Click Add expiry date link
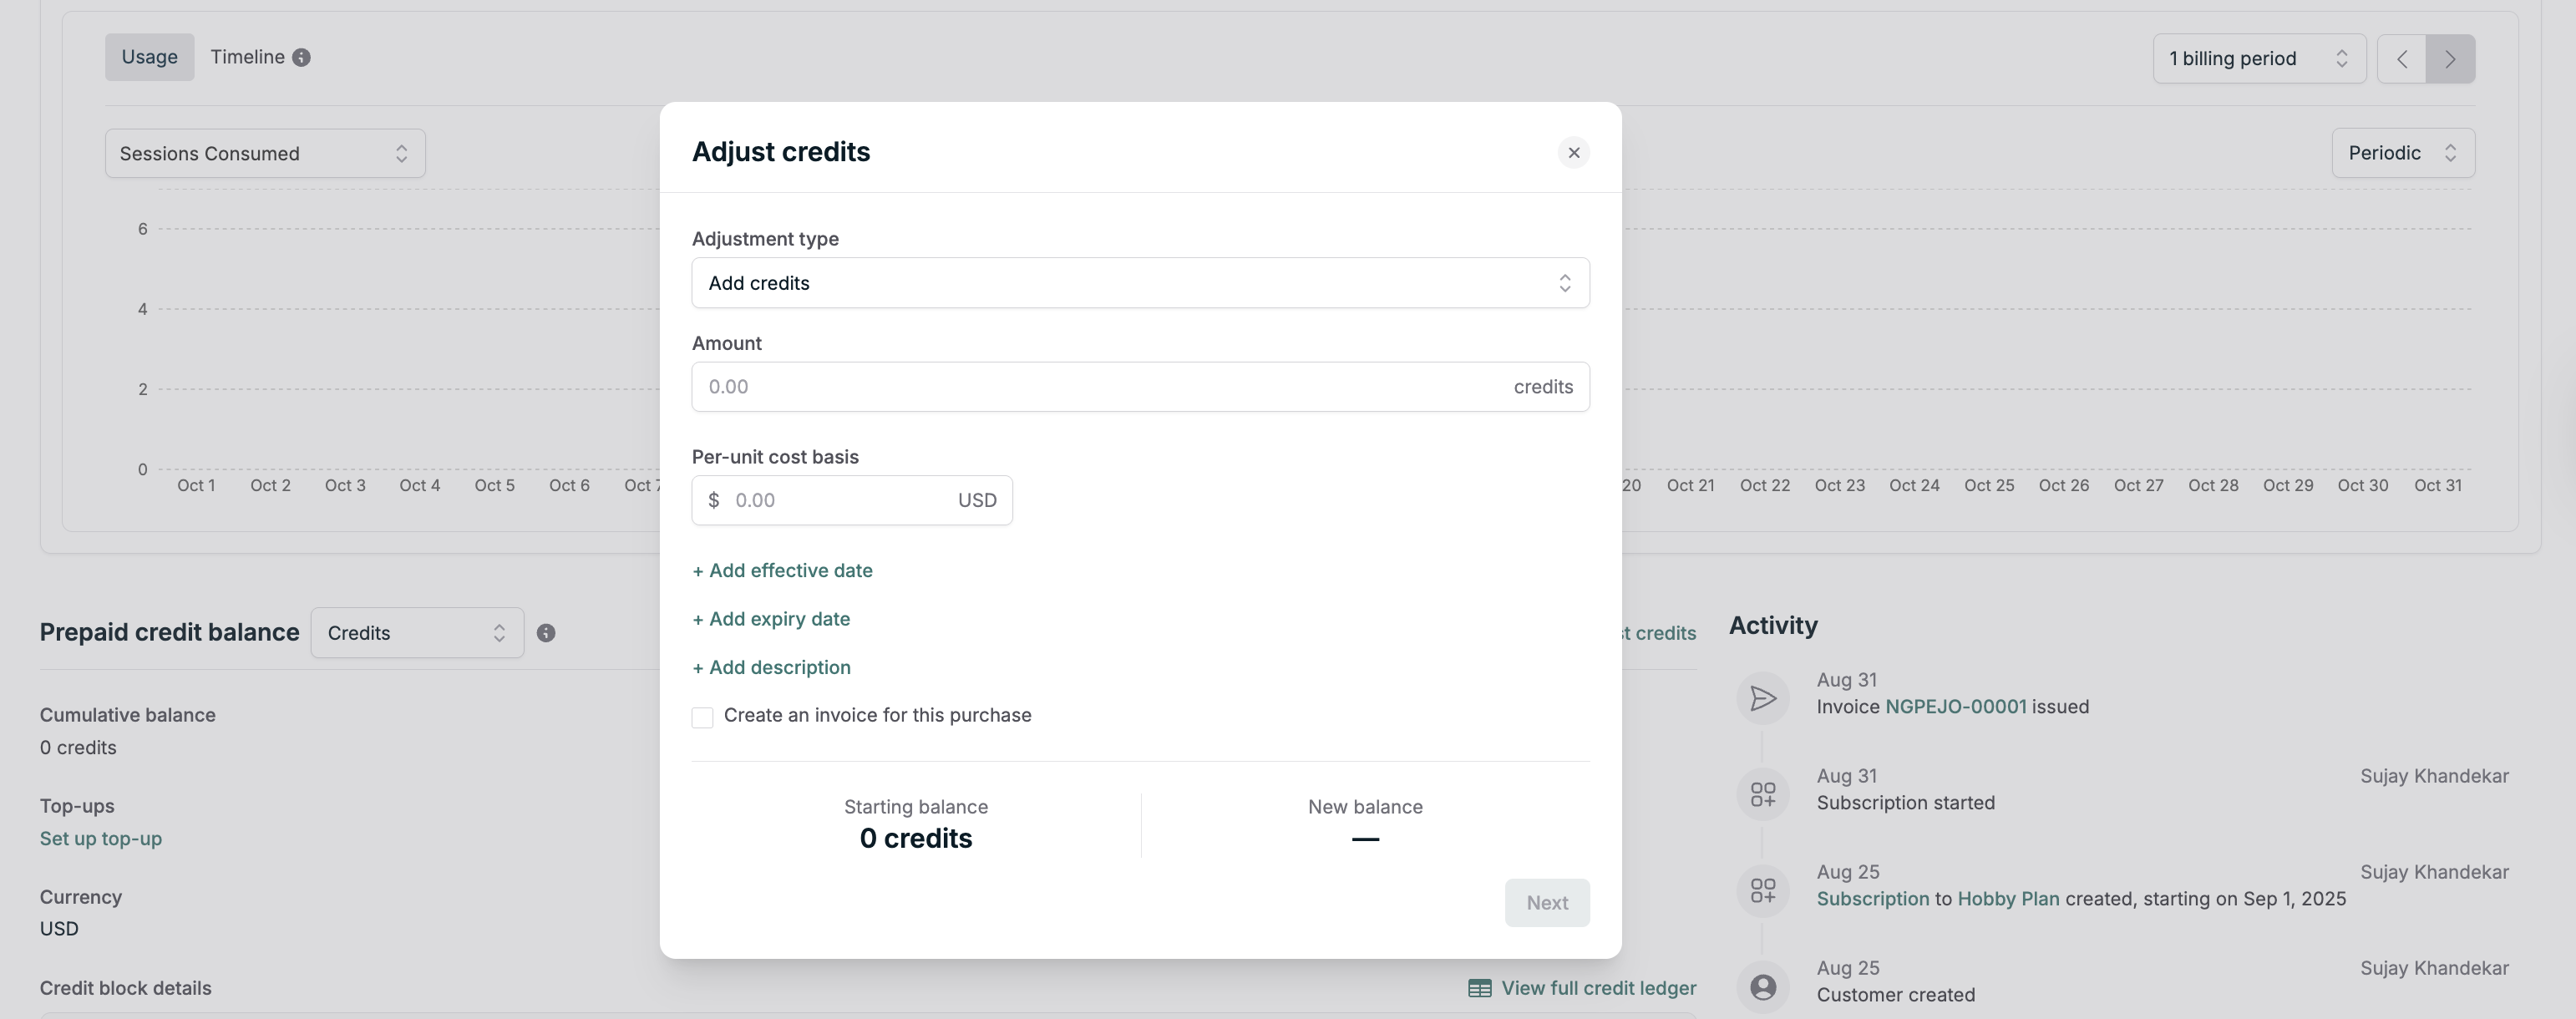The width and height of the screenshot is (2576, 1019). tap(771, 619)
